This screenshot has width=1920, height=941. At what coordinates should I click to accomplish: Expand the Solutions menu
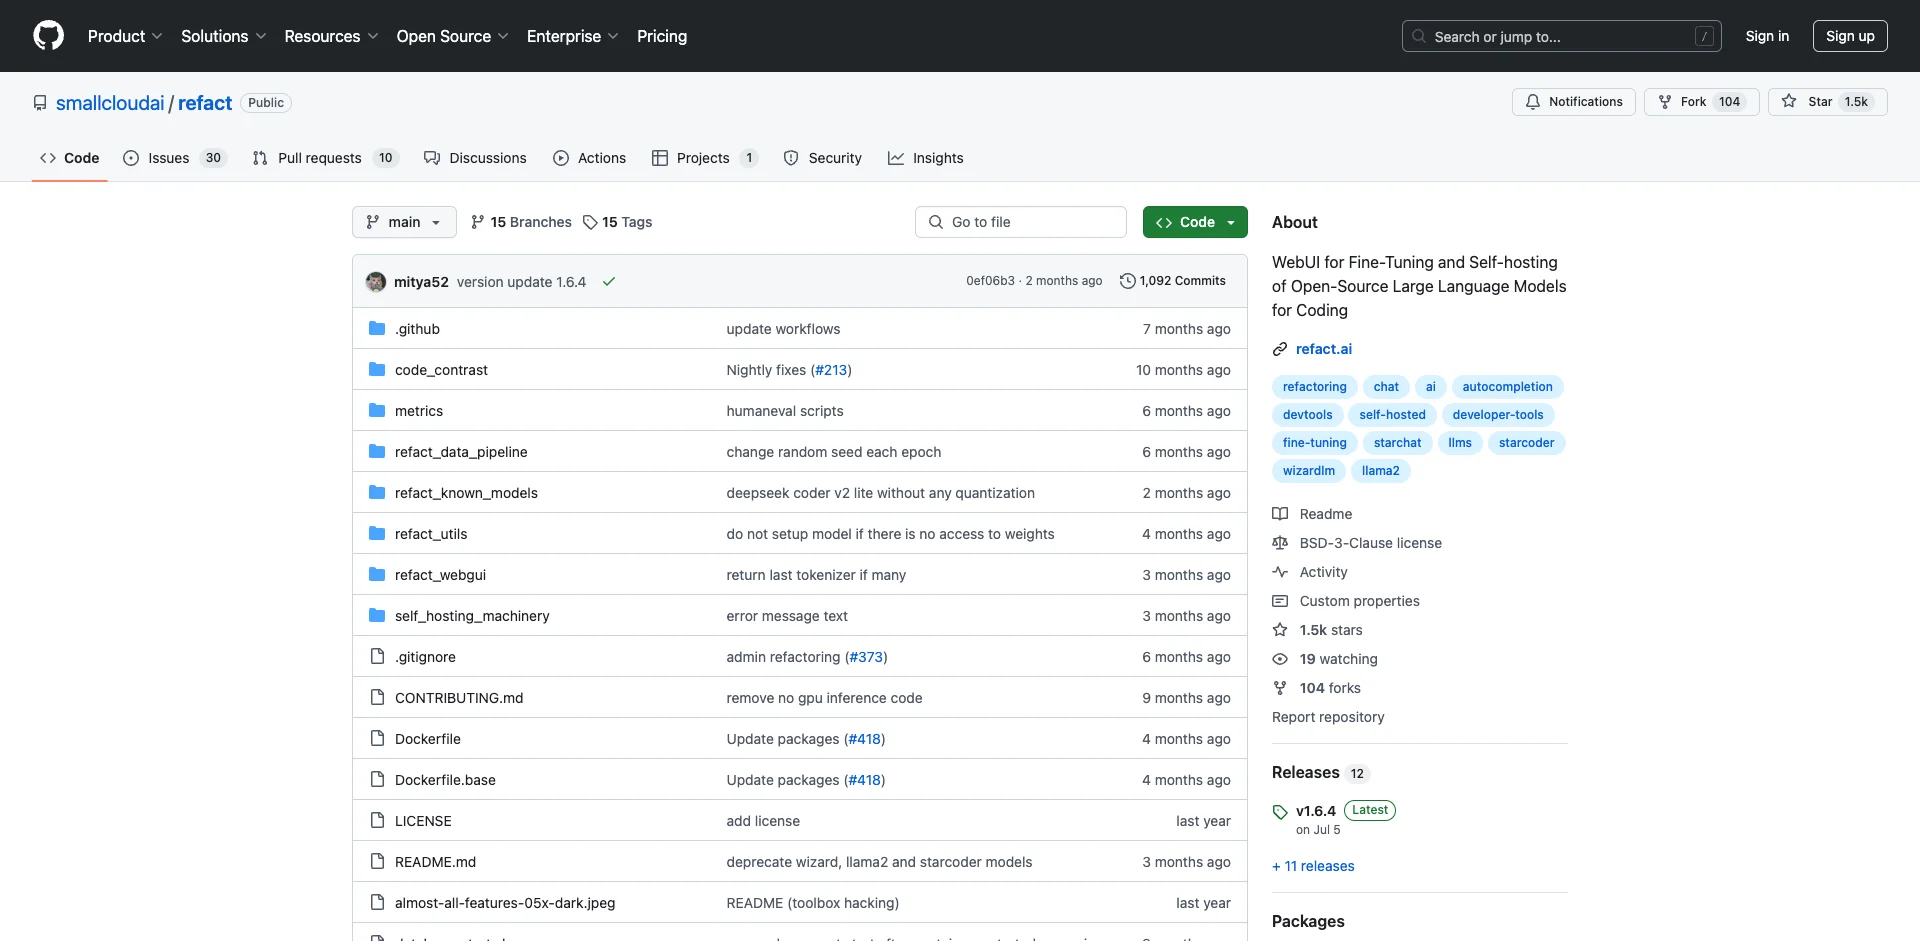pos(224,36)
